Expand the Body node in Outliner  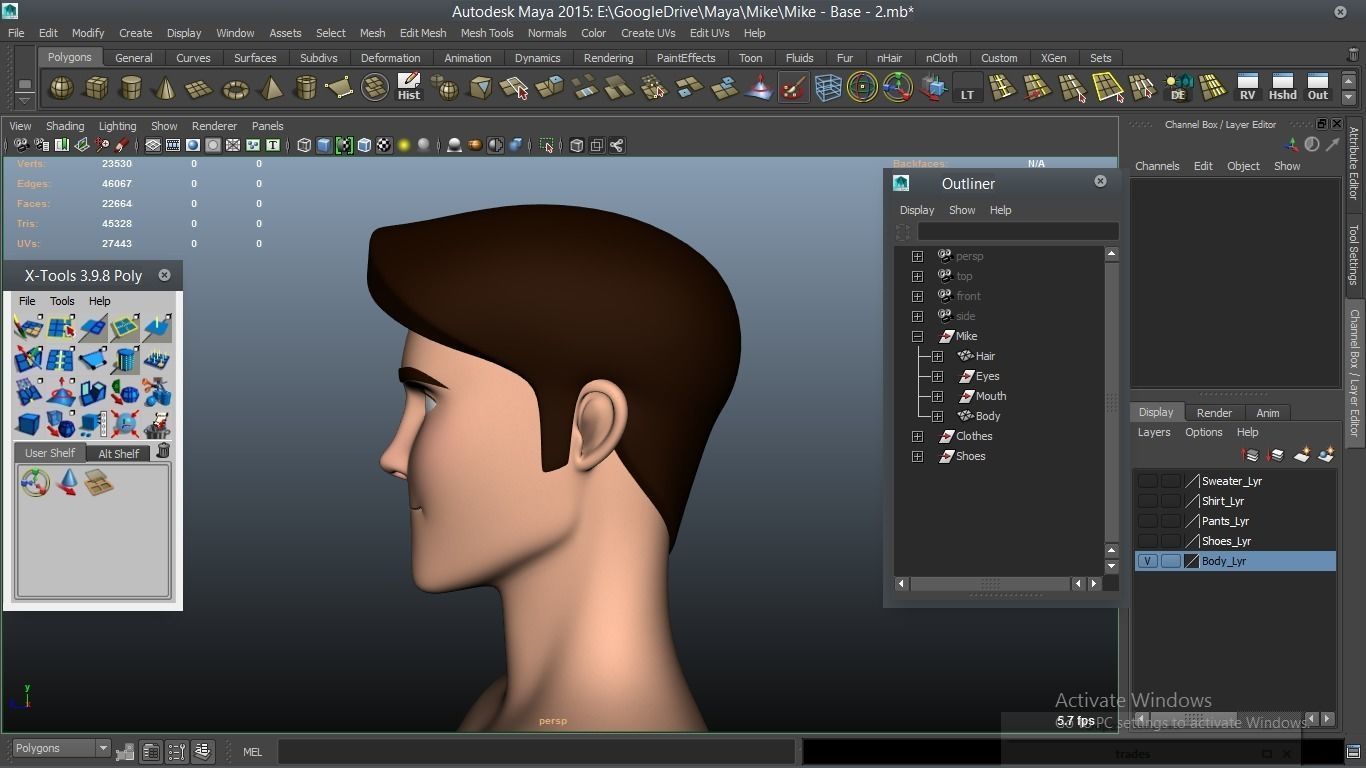[x=937, y=416]
